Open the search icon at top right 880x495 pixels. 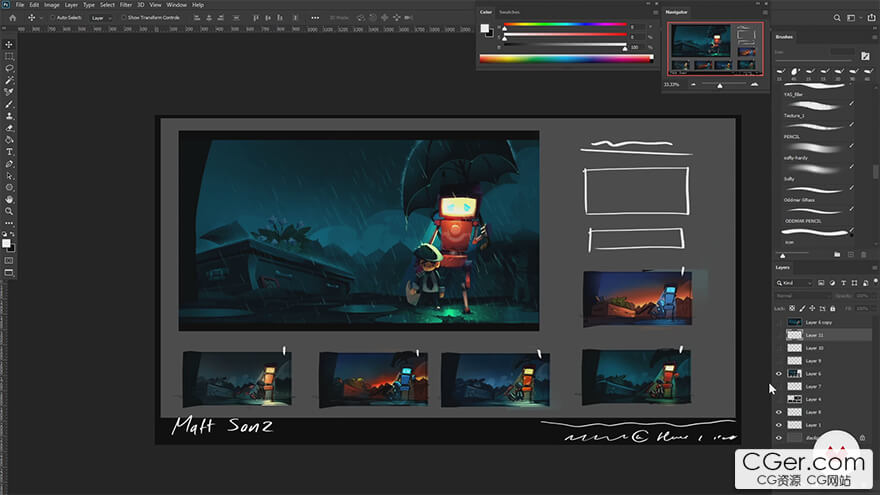[837, 18]
